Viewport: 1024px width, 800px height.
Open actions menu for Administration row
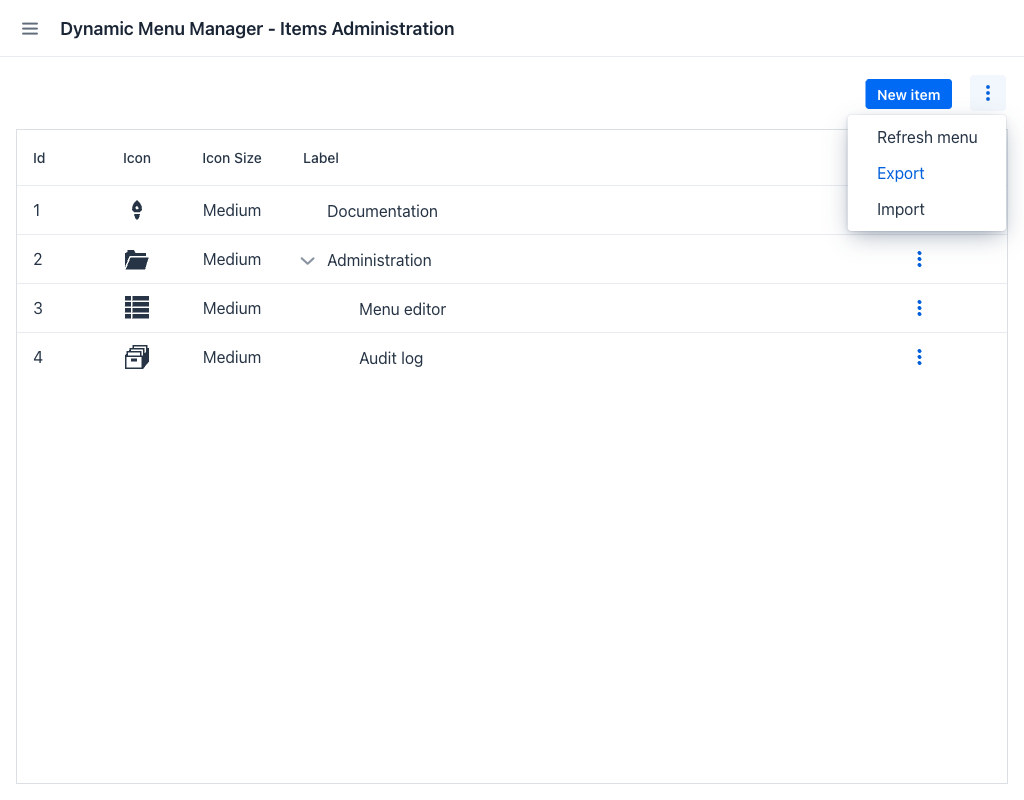pos(919,259)
